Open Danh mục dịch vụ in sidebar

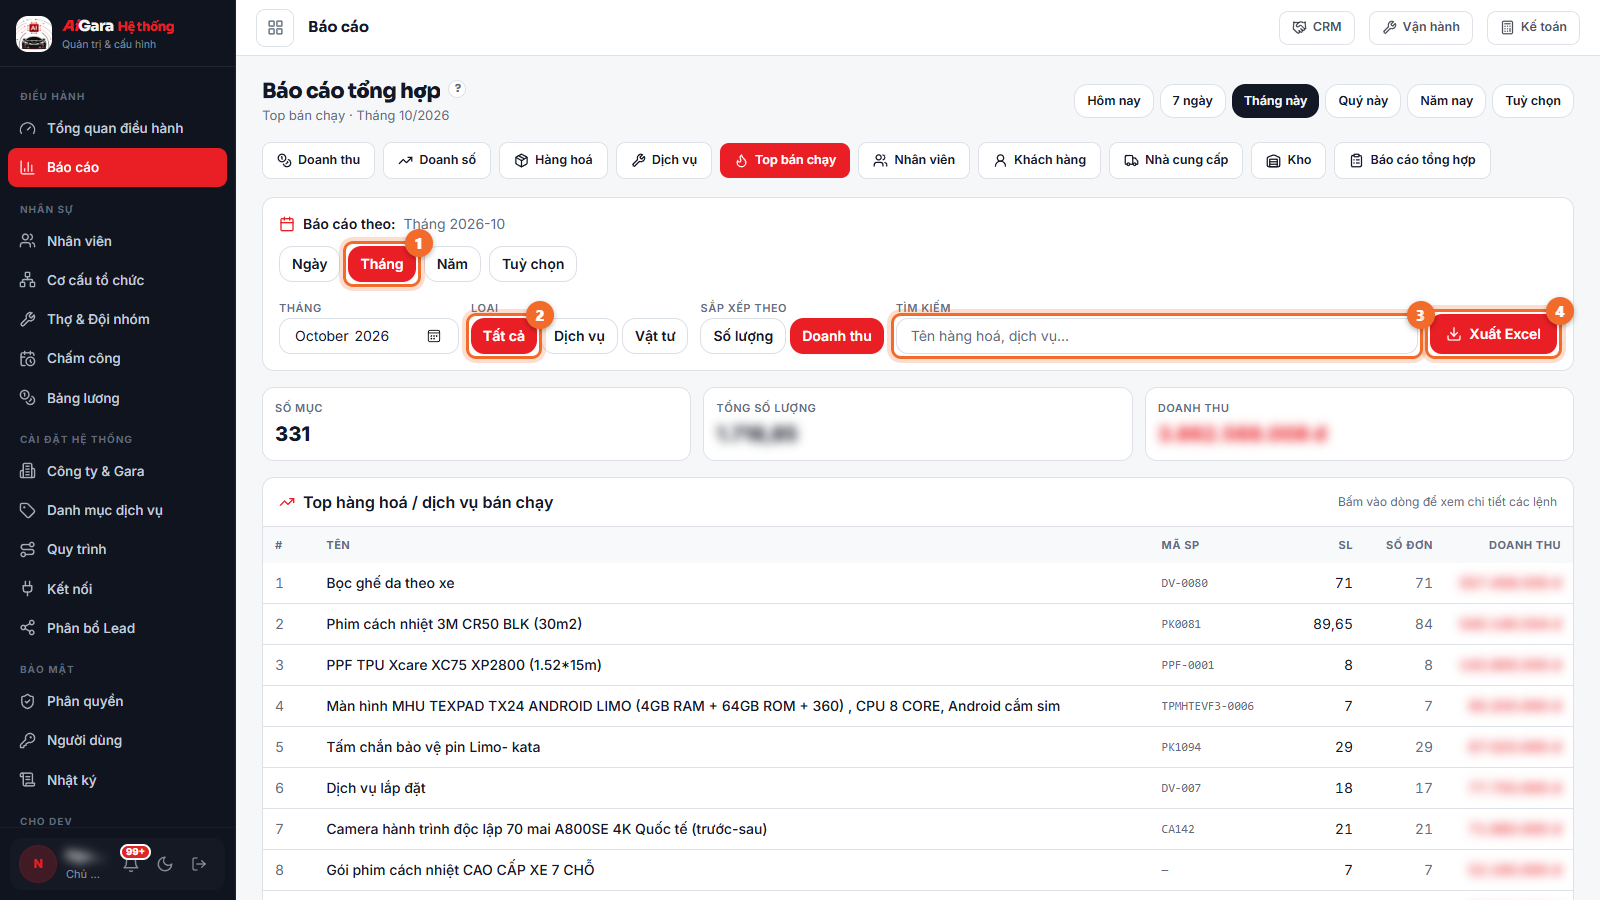118,510
